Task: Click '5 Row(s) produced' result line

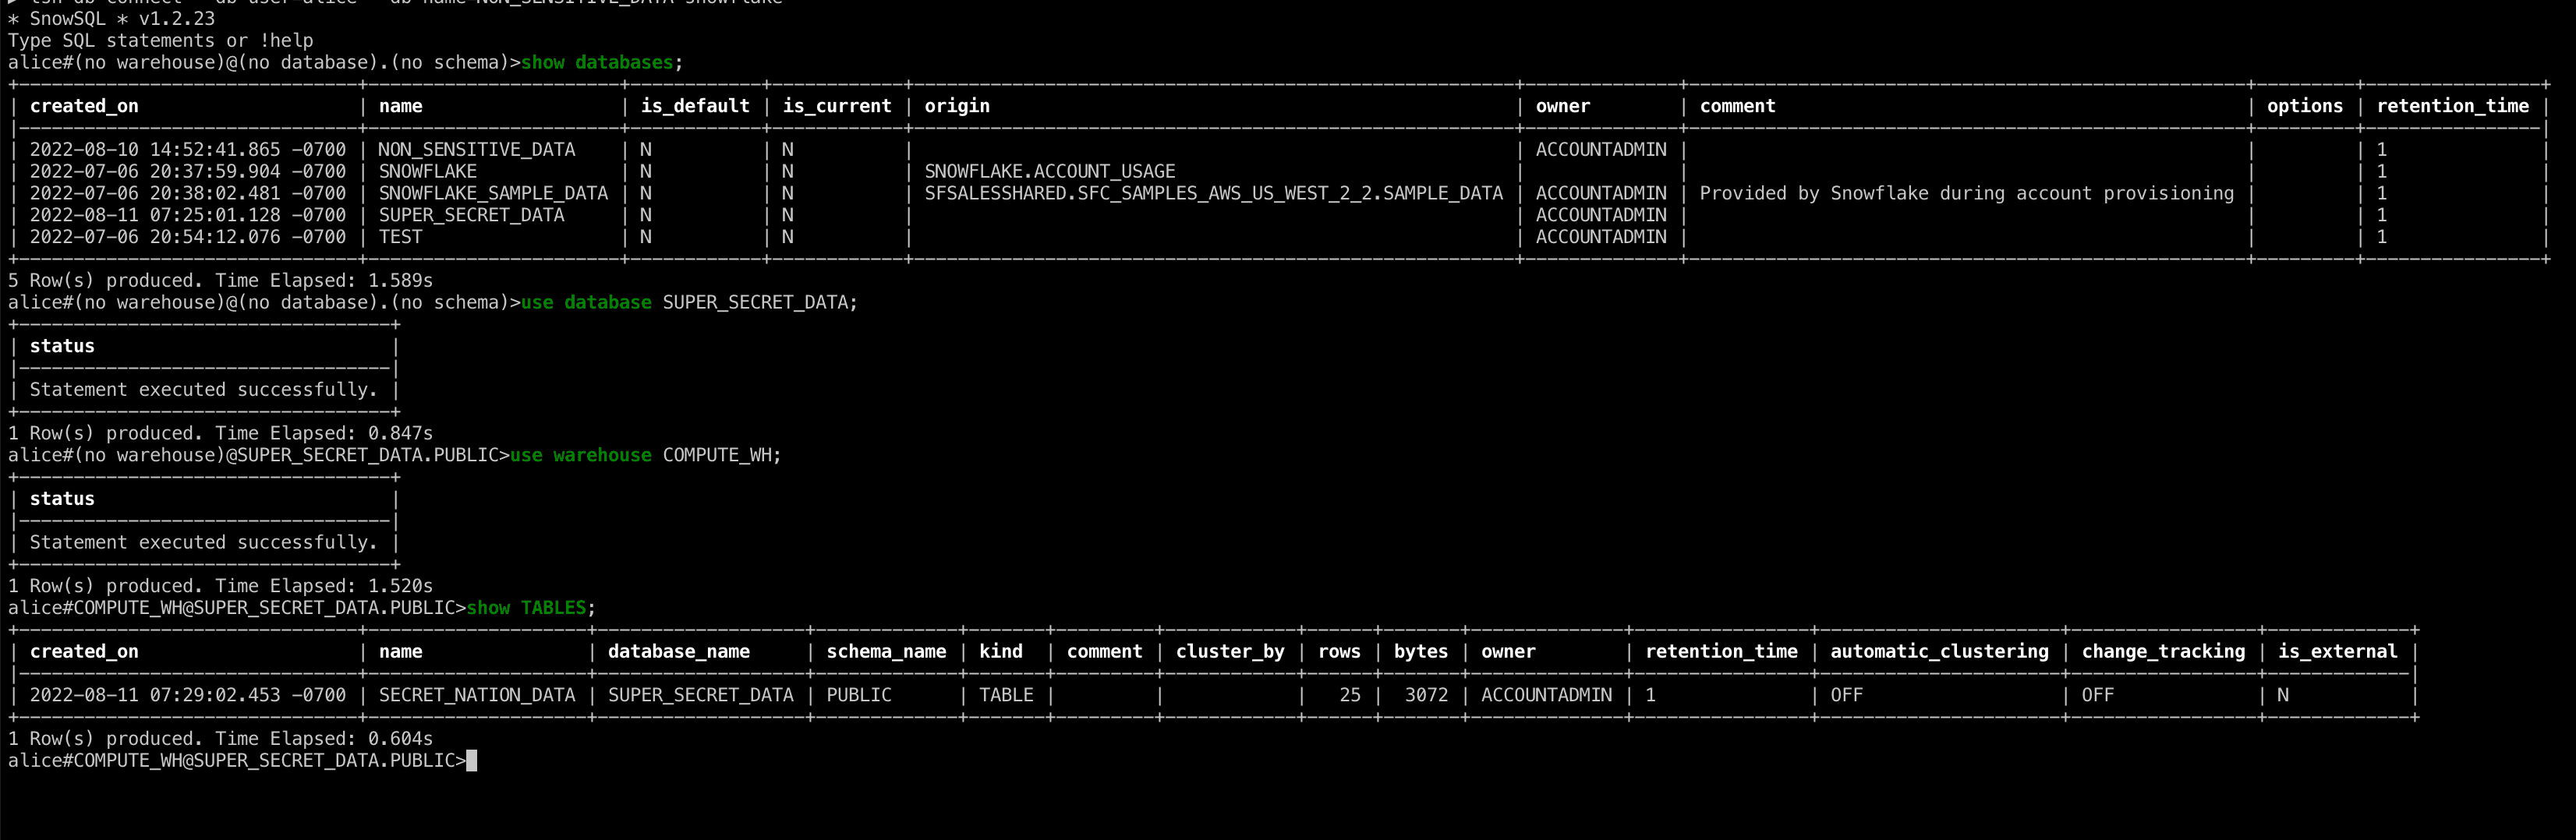Action: tap(220, 281)
